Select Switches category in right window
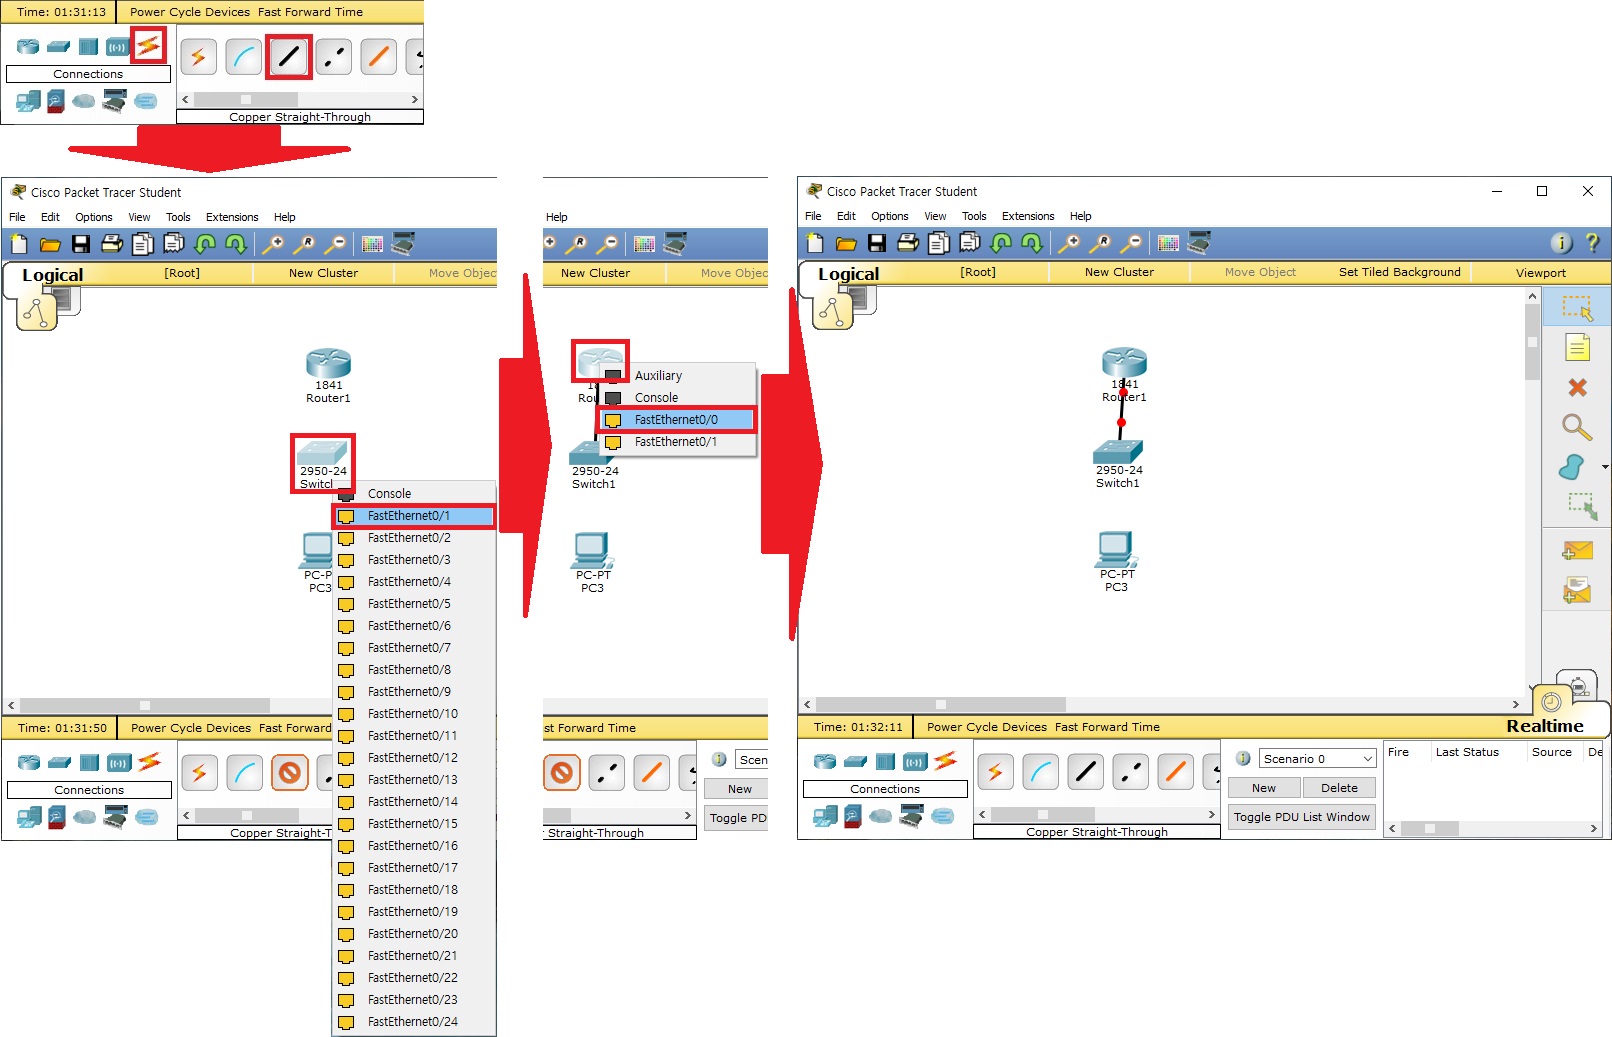1612x1037 pixels. (x=855, y=762)
